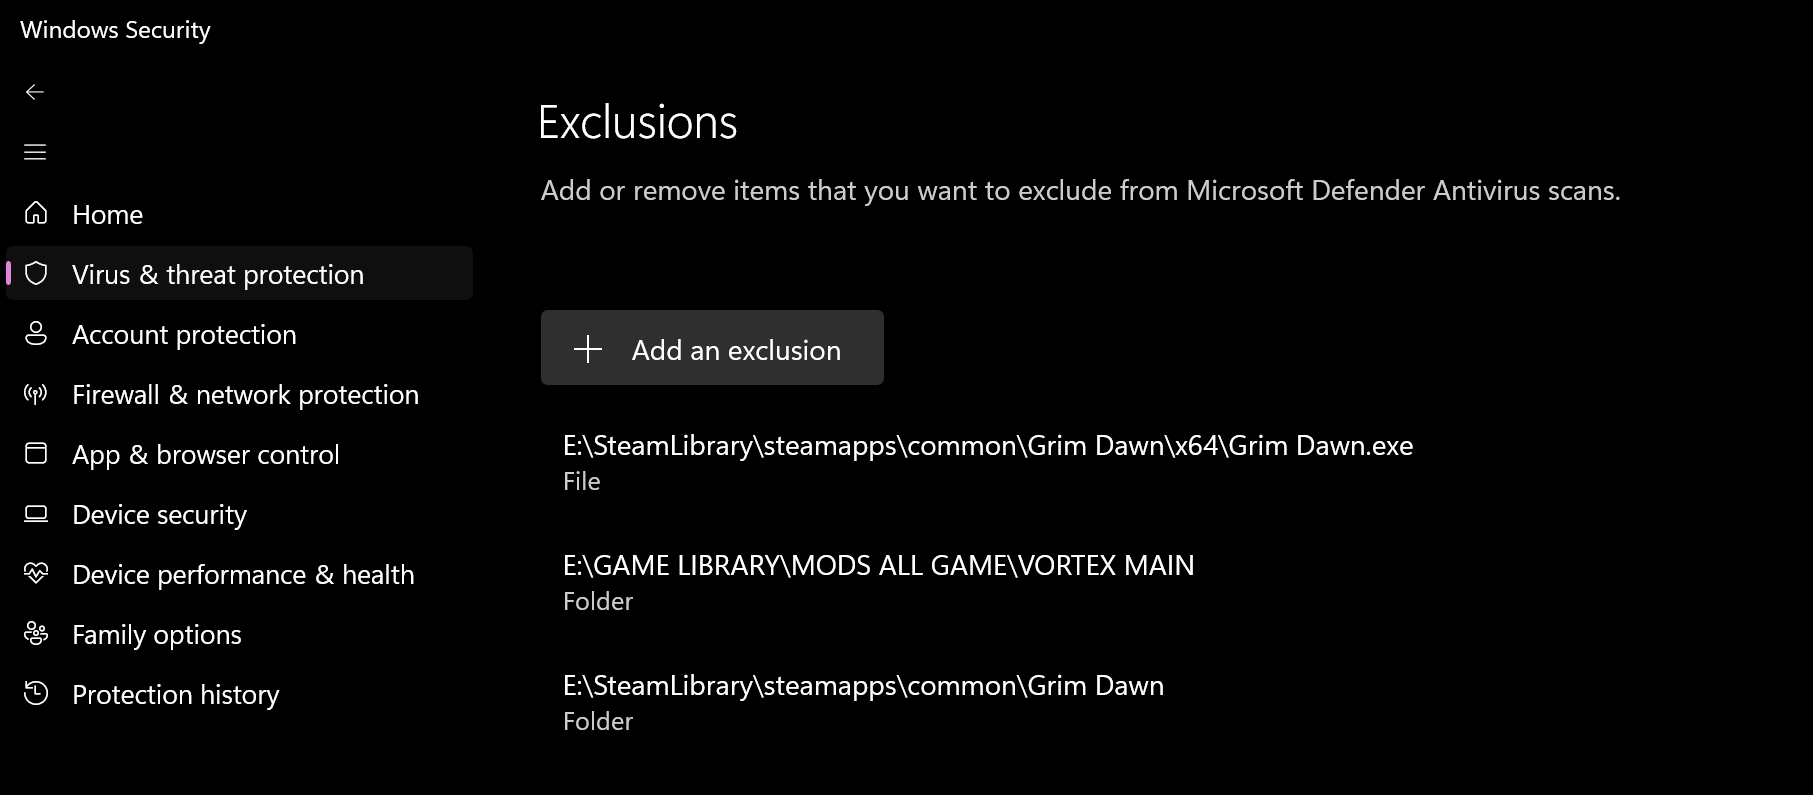Open Account protection page
This screenshot has width=1813, height=795.
[184, 334]
